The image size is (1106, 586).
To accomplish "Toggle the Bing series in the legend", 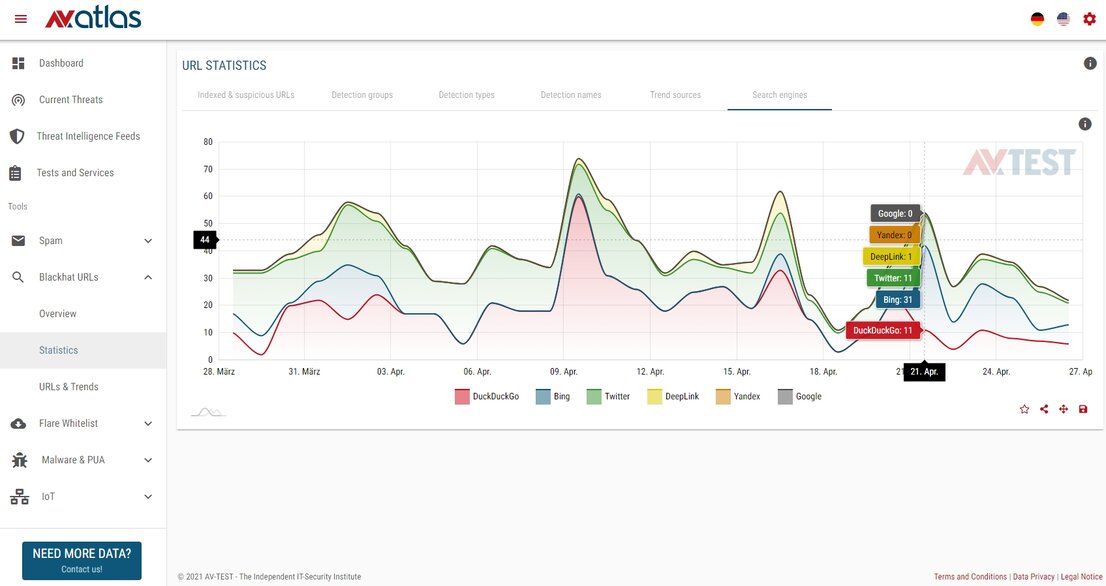I will click(x=553, y=397).
